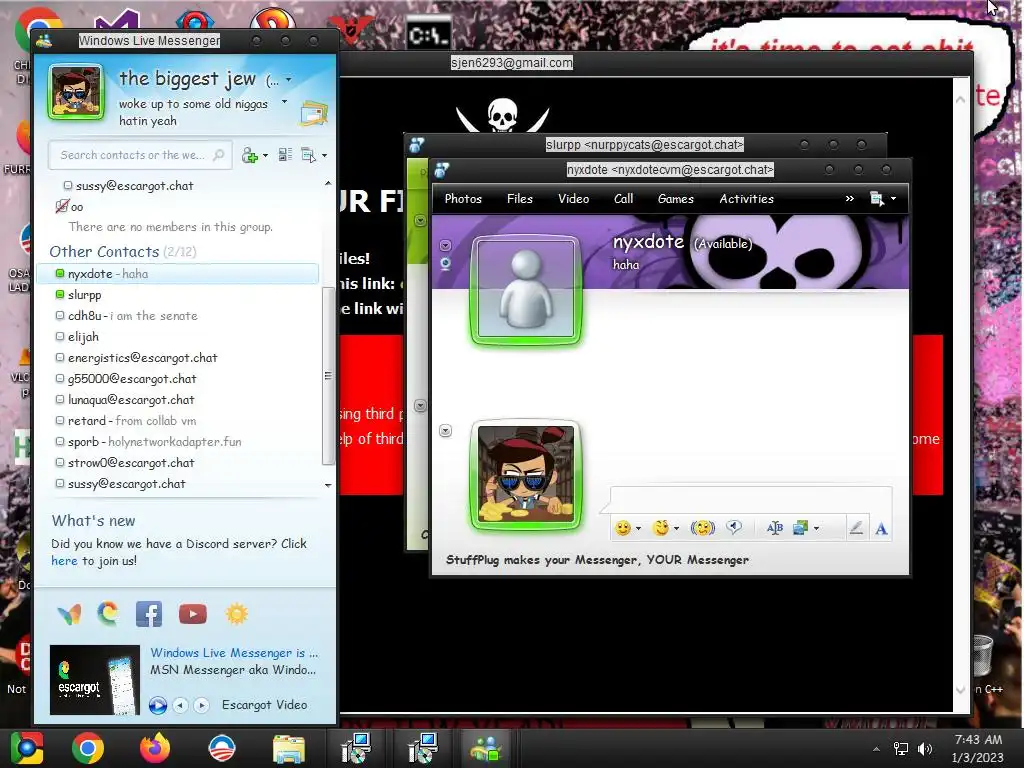
Task: Hide nyxdote's display picture using arrow
Action: [445, 246]
